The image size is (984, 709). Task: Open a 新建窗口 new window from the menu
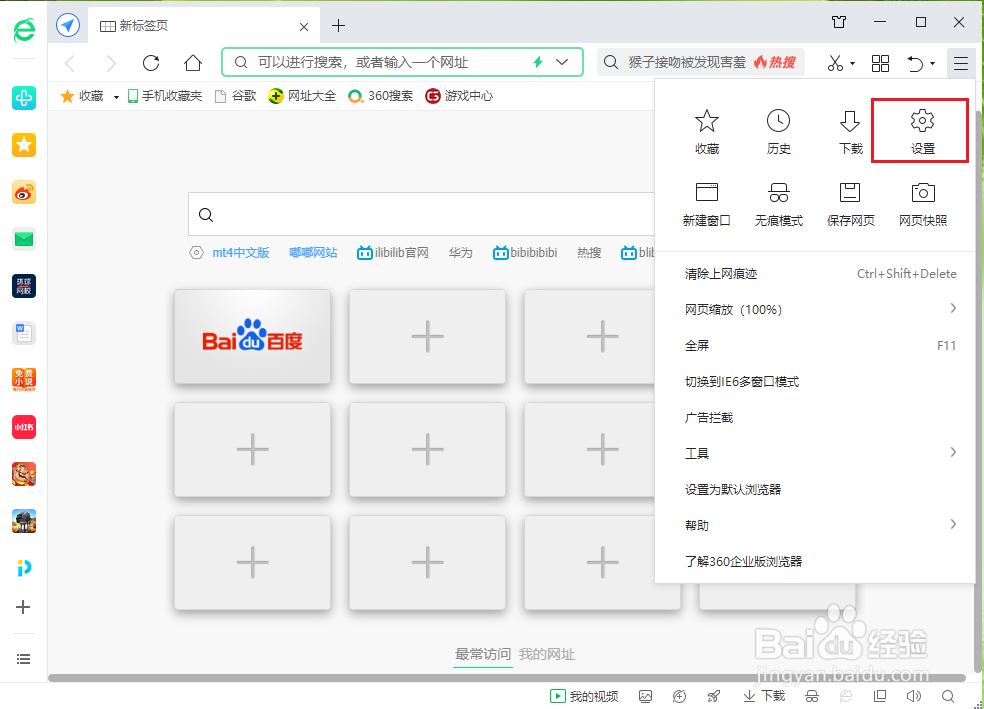click(707, 200)
